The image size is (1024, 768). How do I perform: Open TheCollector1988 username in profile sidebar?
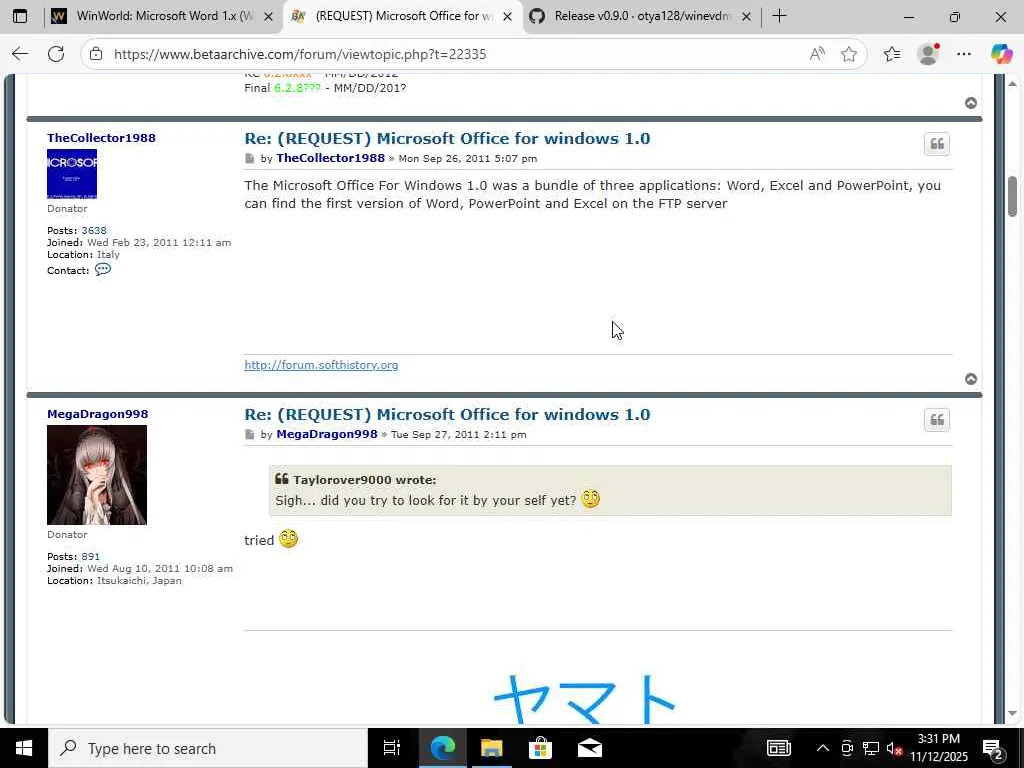point(101,138)
